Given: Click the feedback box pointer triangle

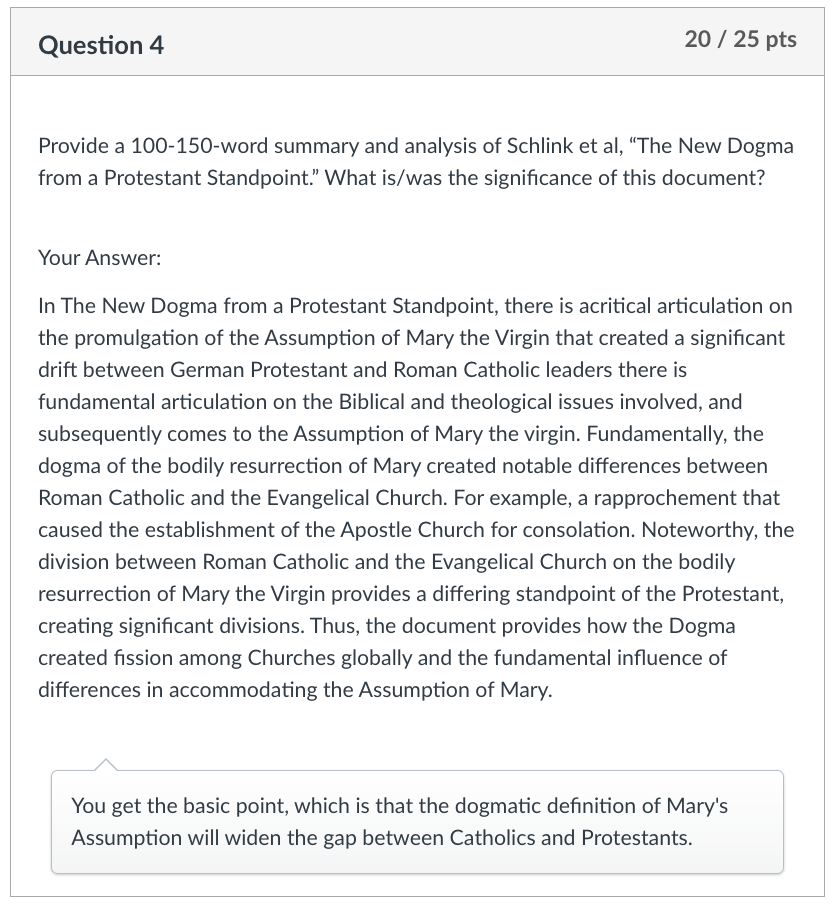Looking at the screenshot, I should [105, 764].
